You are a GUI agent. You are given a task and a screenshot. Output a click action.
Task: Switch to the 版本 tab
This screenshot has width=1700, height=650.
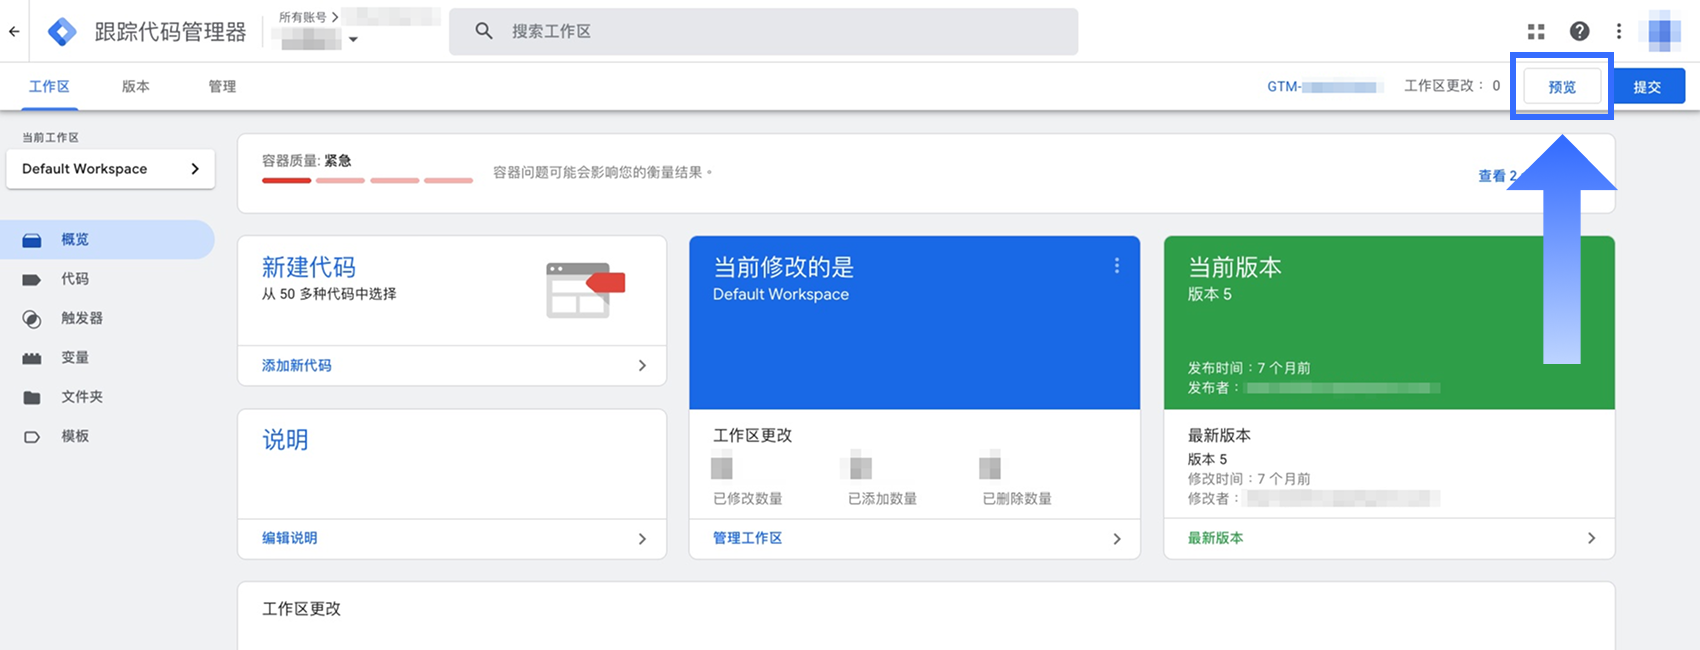[x=136, y=87]
